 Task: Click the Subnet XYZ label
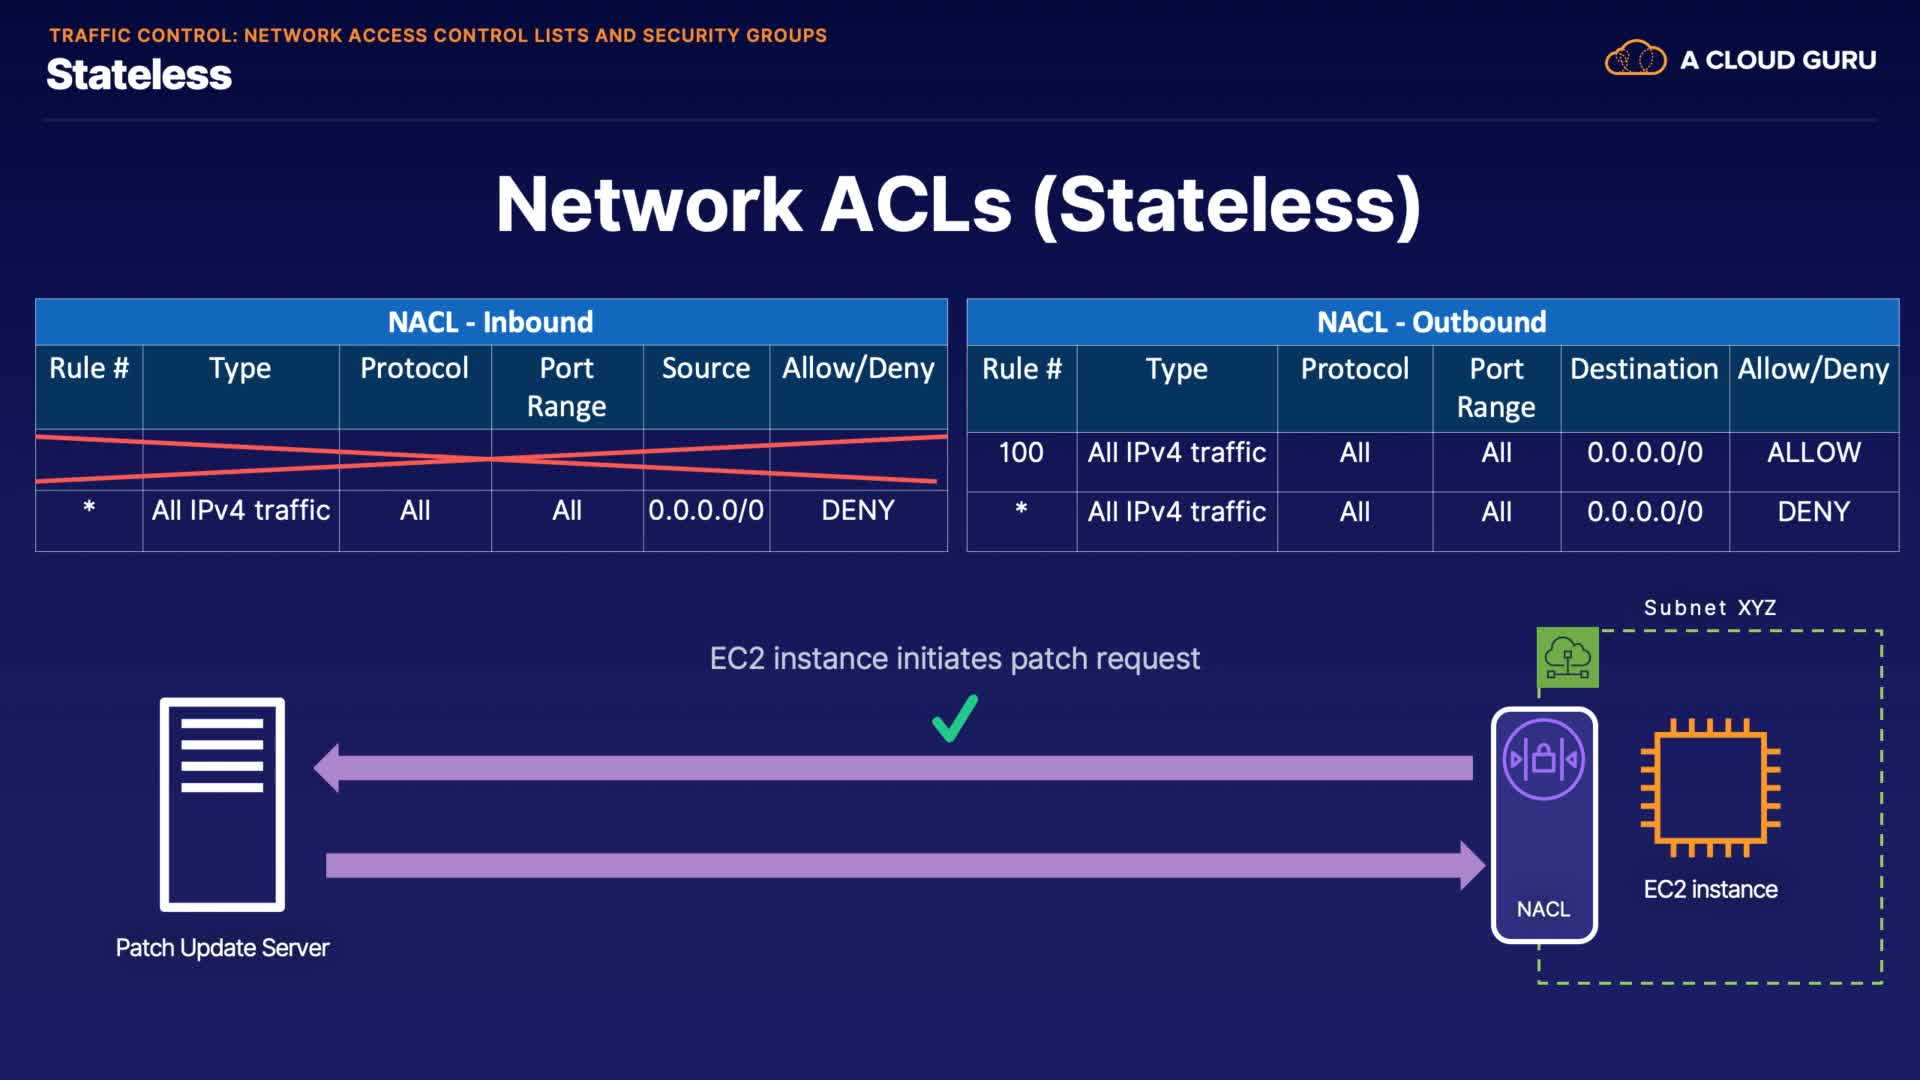point(1709,608)
